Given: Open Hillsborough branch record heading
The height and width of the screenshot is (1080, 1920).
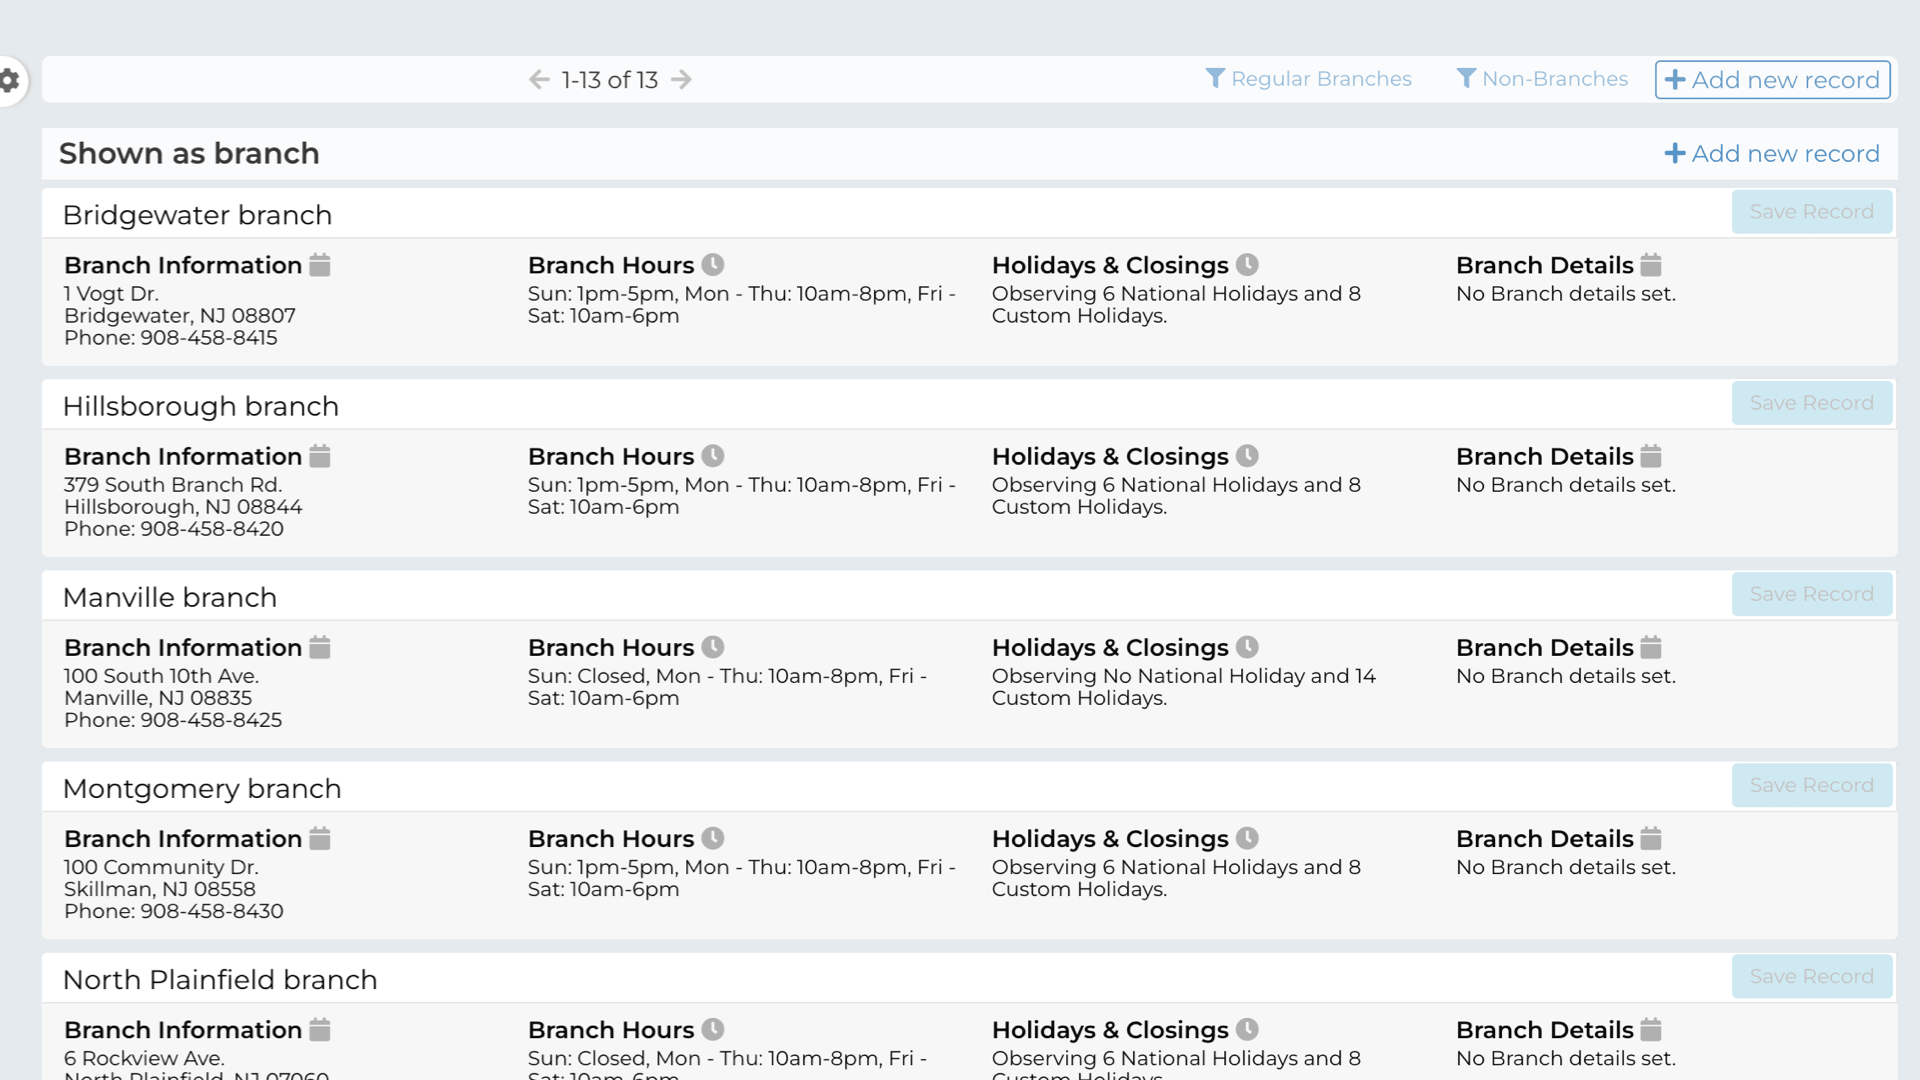Looking at the screenshot, I should pos(200,406).
